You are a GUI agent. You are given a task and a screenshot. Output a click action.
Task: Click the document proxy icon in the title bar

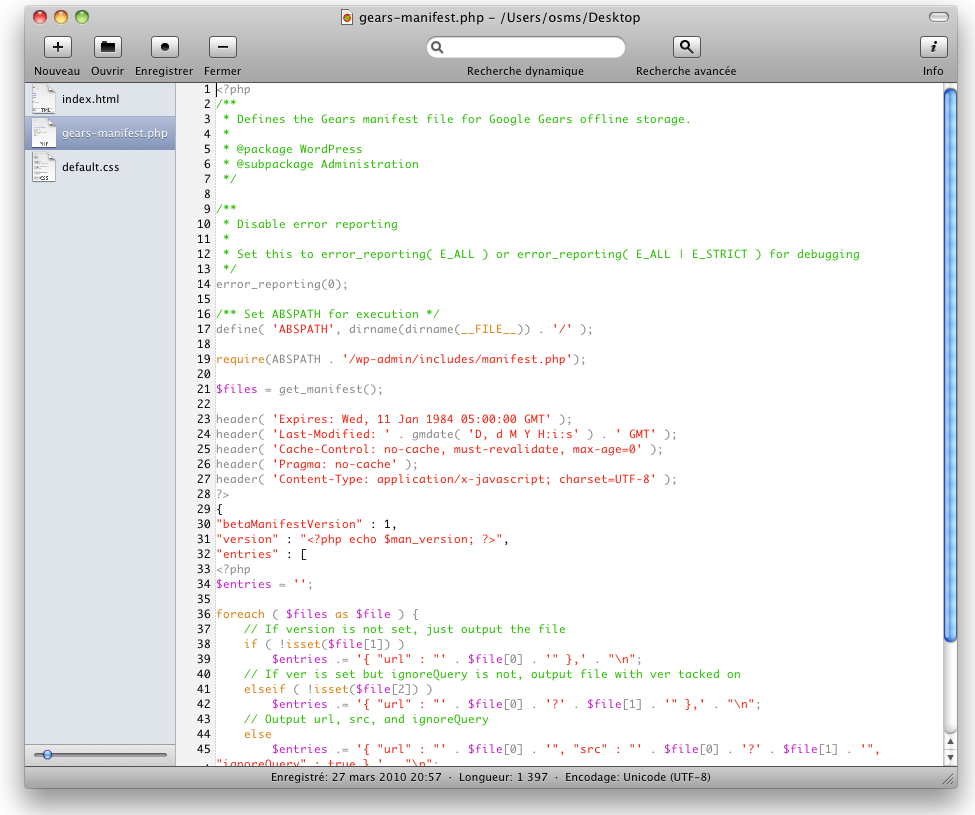347,17
